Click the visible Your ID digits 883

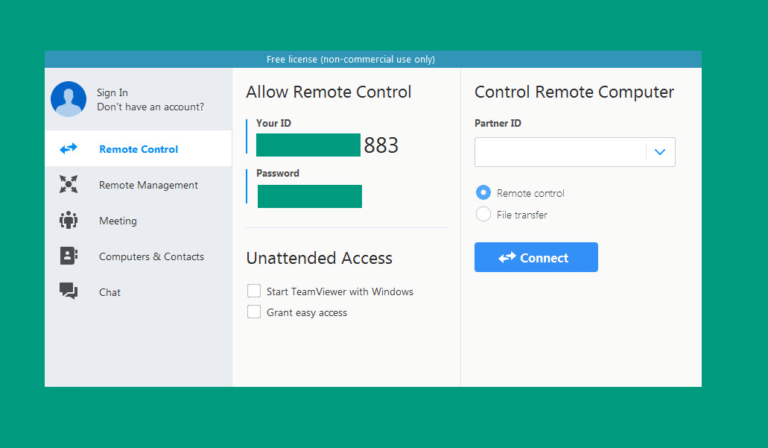click(x=381, y=145)
